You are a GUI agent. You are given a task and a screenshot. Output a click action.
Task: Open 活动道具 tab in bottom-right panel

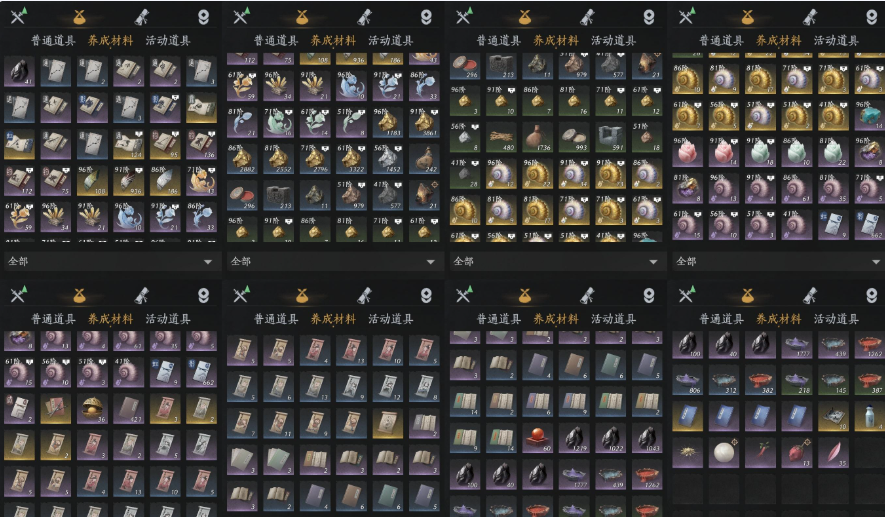tap(836, 319)
